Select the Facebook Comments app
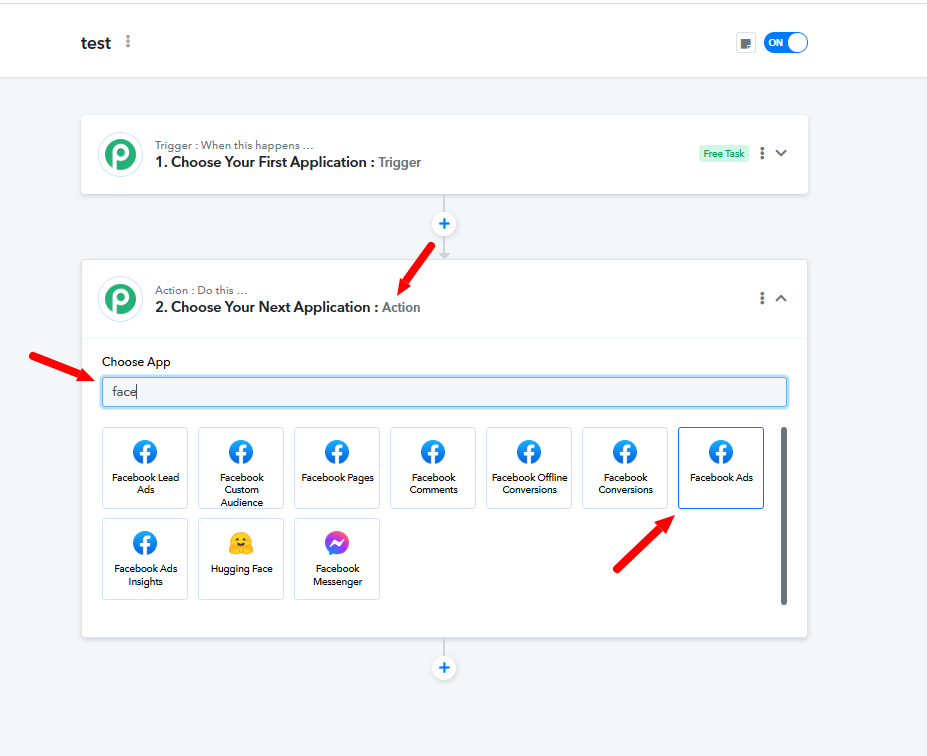Screen dimensions: 927x756 click(433, 468)
